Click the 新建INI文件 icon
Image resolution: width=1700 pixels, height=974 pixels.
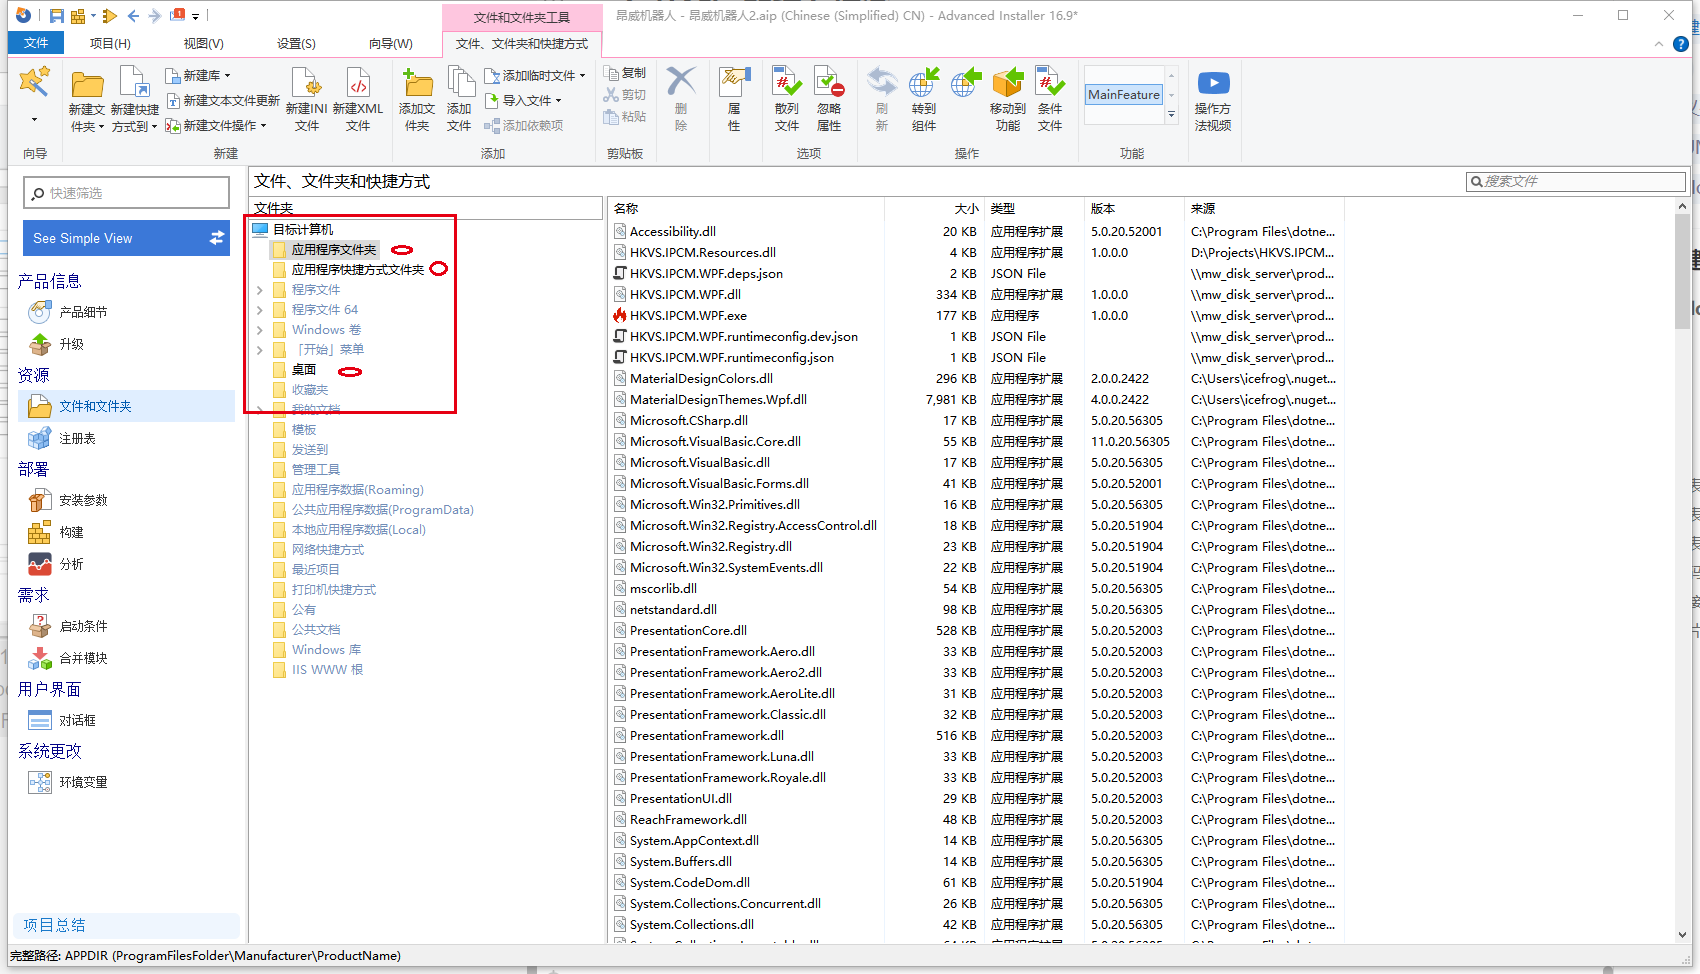[x=306, y=84]
